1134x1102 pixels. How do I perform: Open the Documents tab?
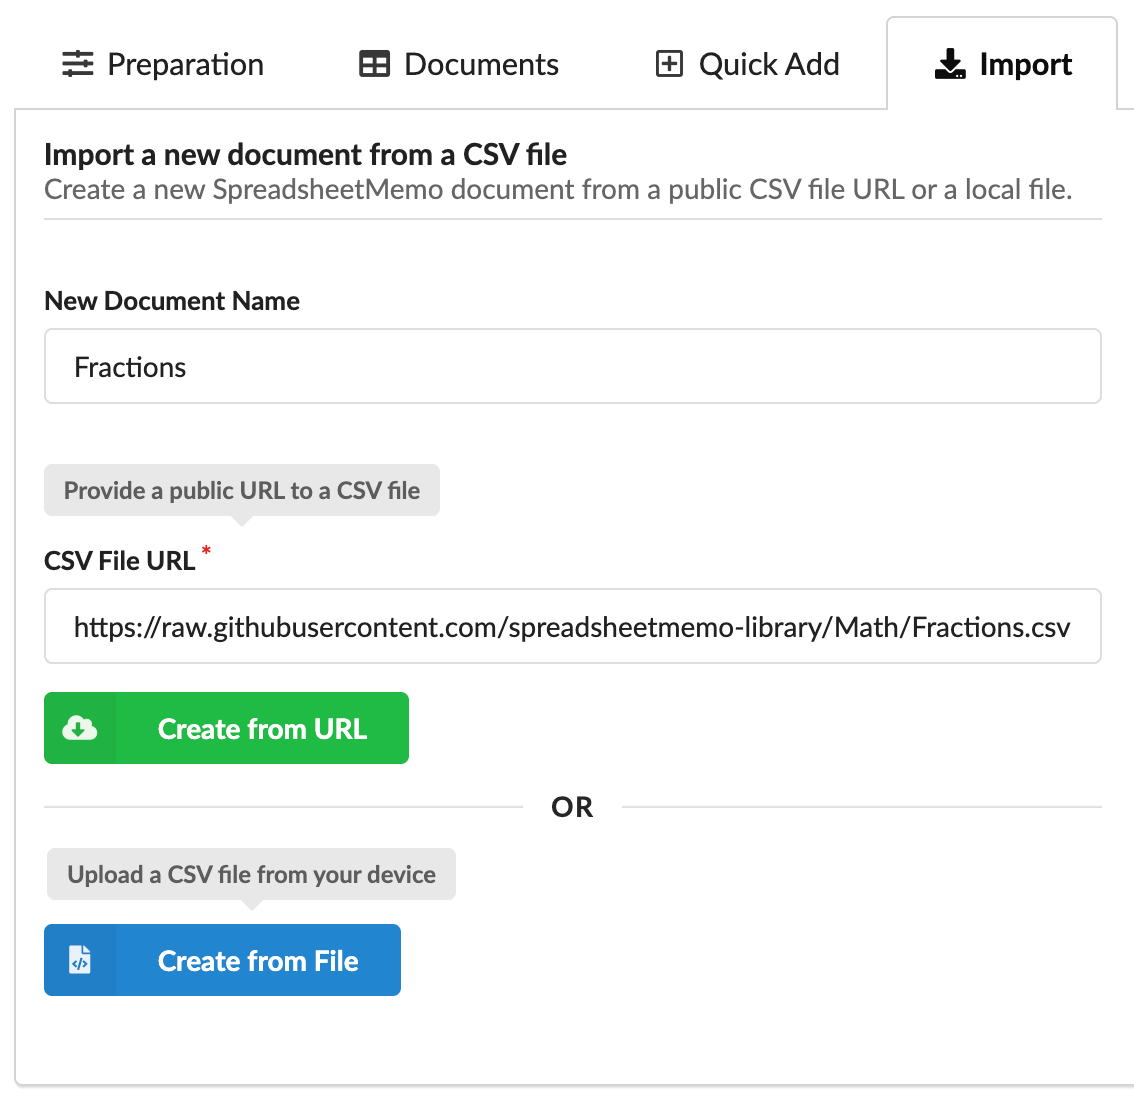[481, 64]
